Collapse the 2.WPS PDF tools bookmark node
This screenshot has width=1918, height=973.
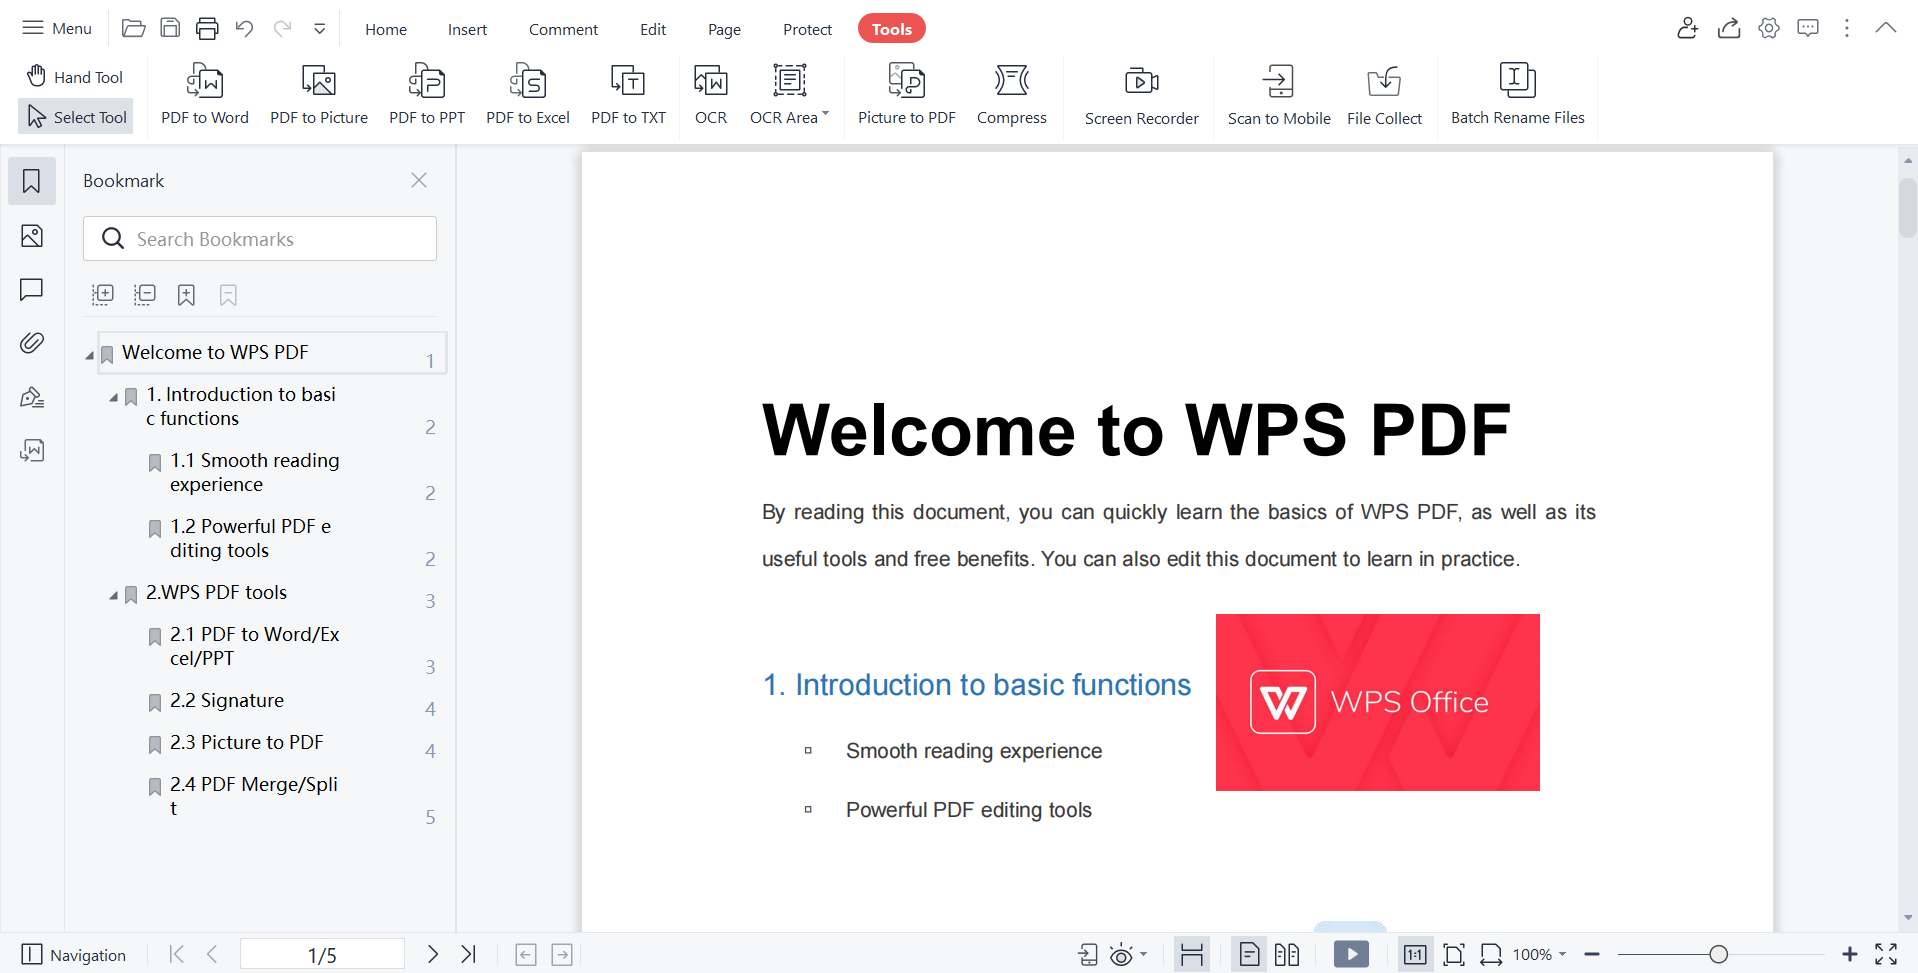tap(113, 595)
